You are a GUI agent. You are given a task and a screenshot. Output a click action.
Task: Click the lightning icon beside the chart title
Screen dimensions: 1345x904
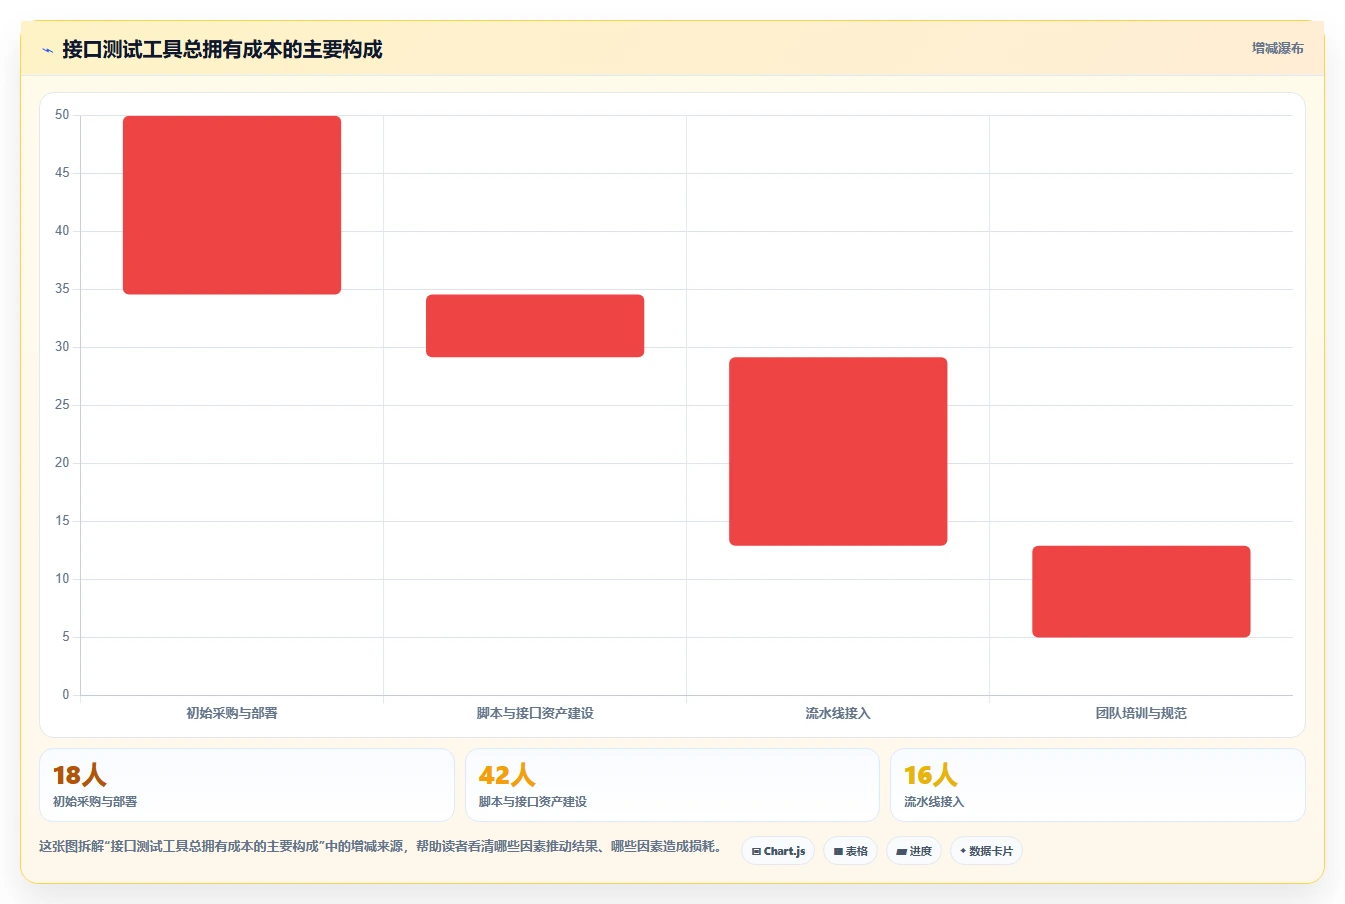coord(47,50)
